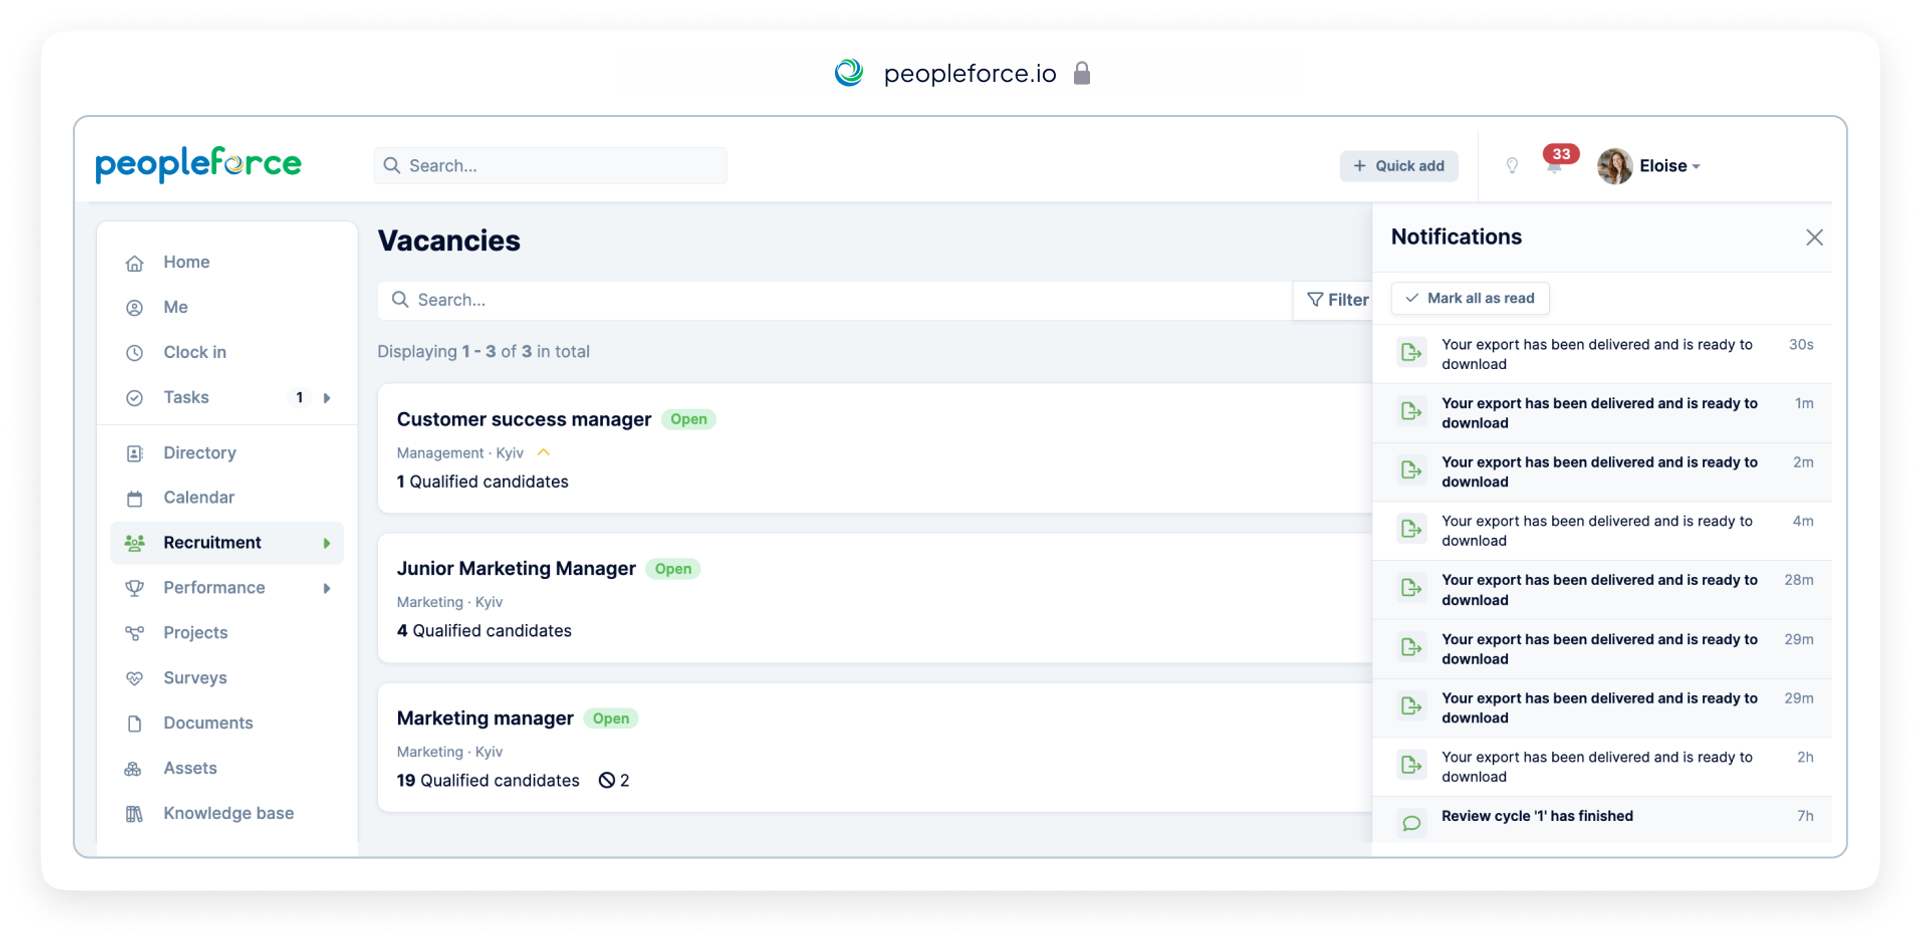Go to Home in sidebar
The height and width of the screenshot is (941, 1920).
pos(186,262)
